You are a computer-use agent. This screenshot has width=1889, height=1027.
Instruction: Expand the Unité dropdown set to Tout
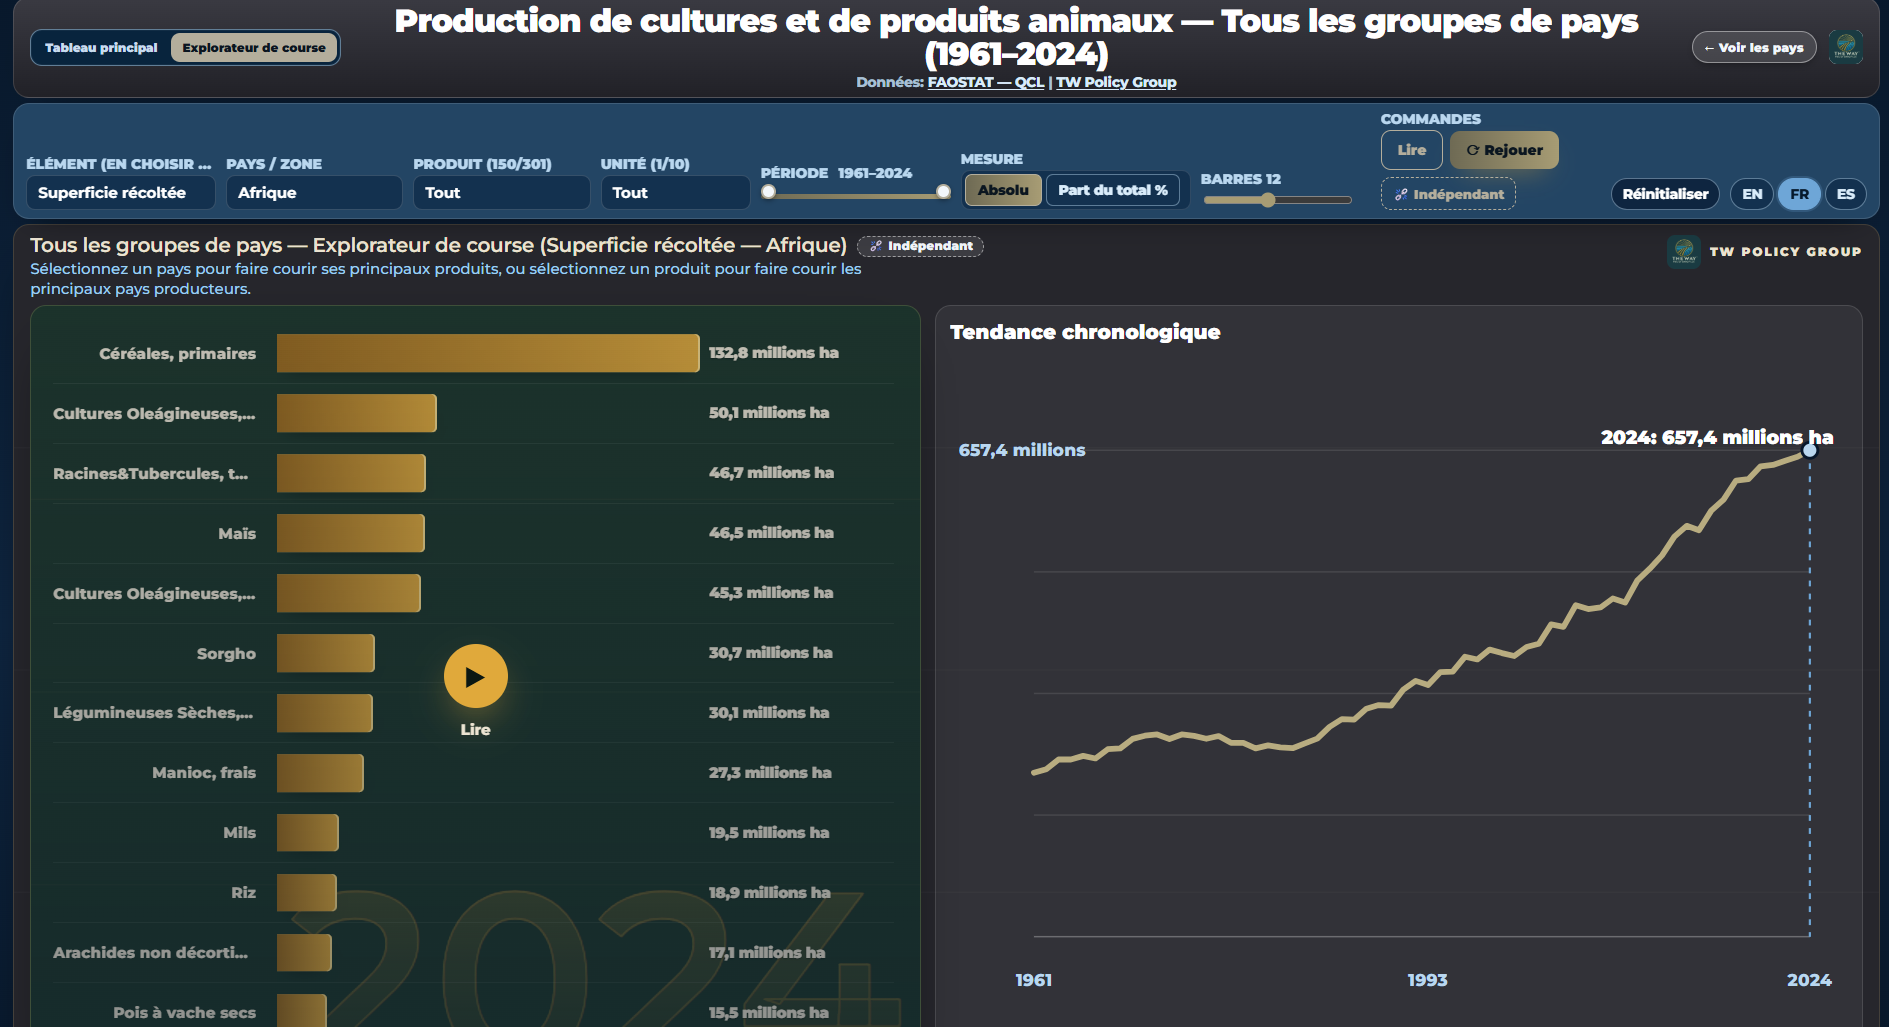coord(675,192)
